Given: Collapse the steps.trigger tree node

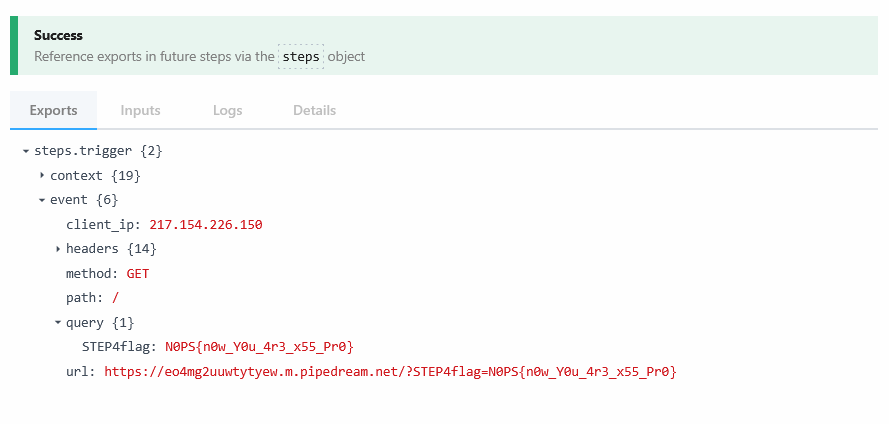Looking at the screenshot, I should tap(26, 151).
